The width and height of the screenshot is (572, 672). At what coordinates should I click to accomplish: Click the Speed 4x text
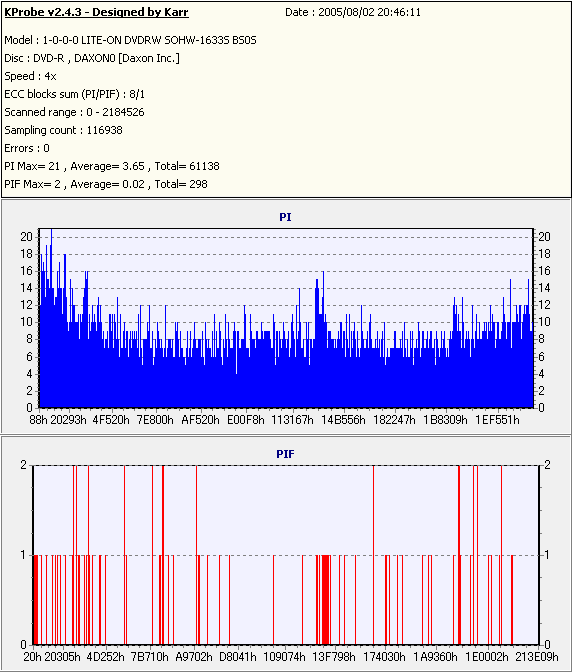[x=30, y=76]
